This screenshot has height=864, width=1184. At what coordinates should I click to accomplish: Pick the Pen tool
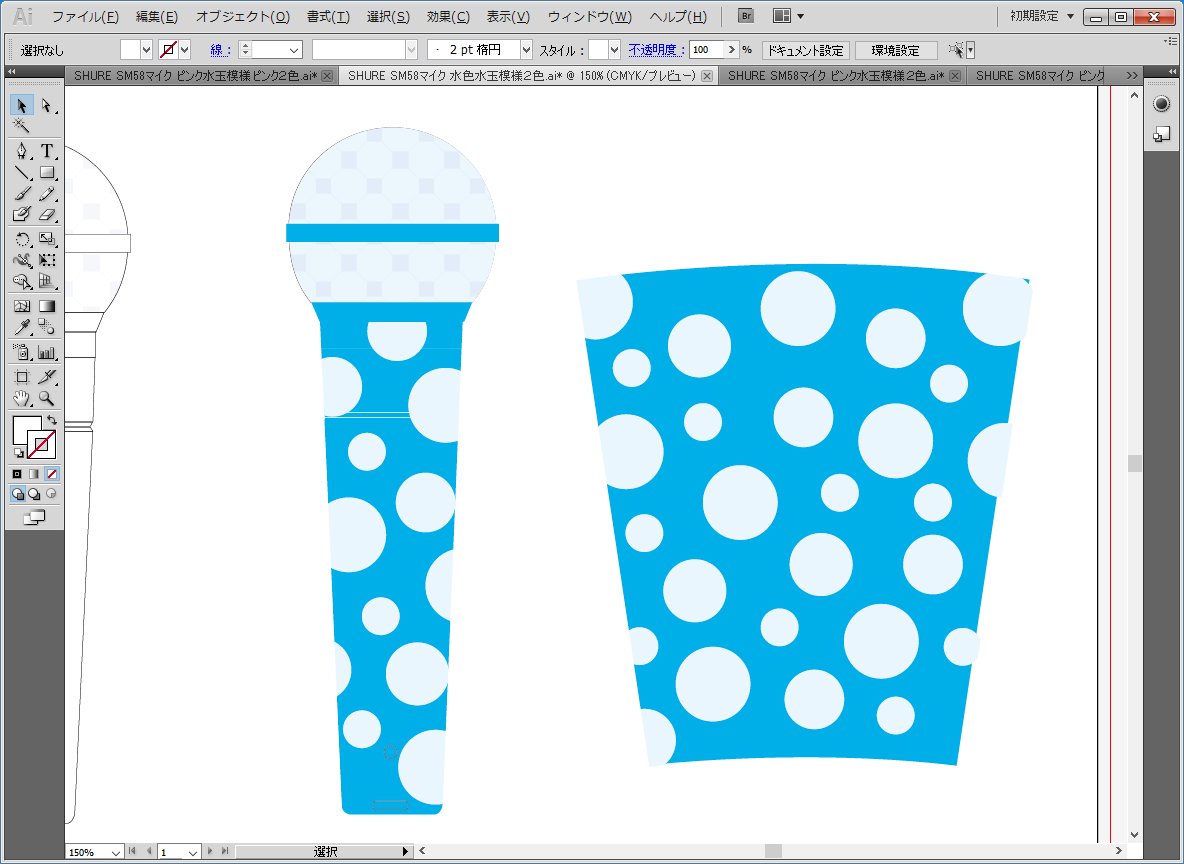[21, 151]
